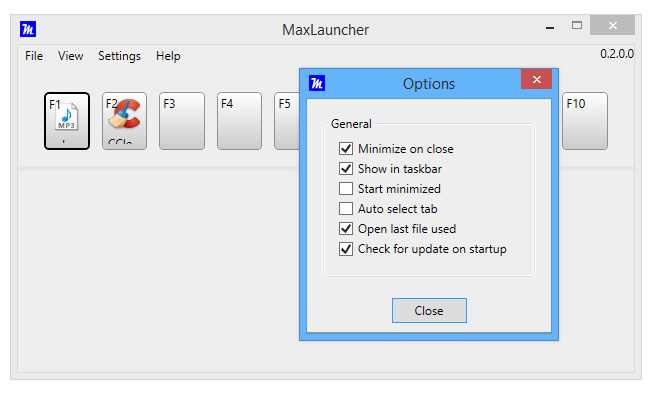Uncheck Show in taskbar
Screen dimensions: 663x397
click(x=346, y=169)
